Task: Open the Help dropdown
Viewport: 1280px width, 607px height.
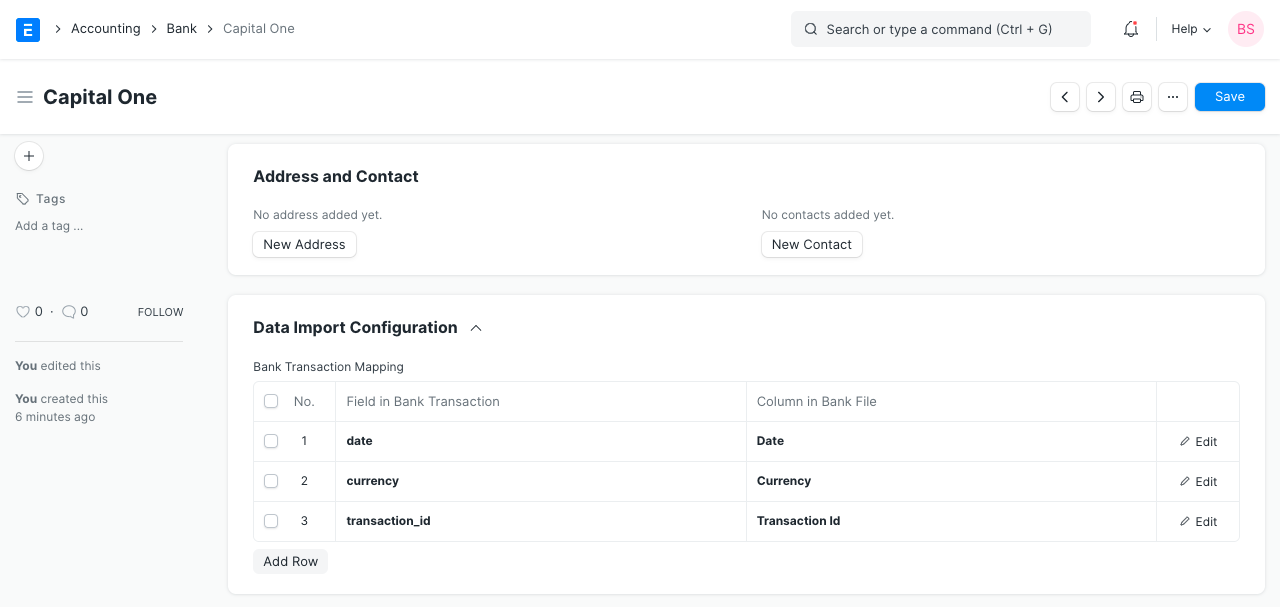Action: coord(1190,29)
